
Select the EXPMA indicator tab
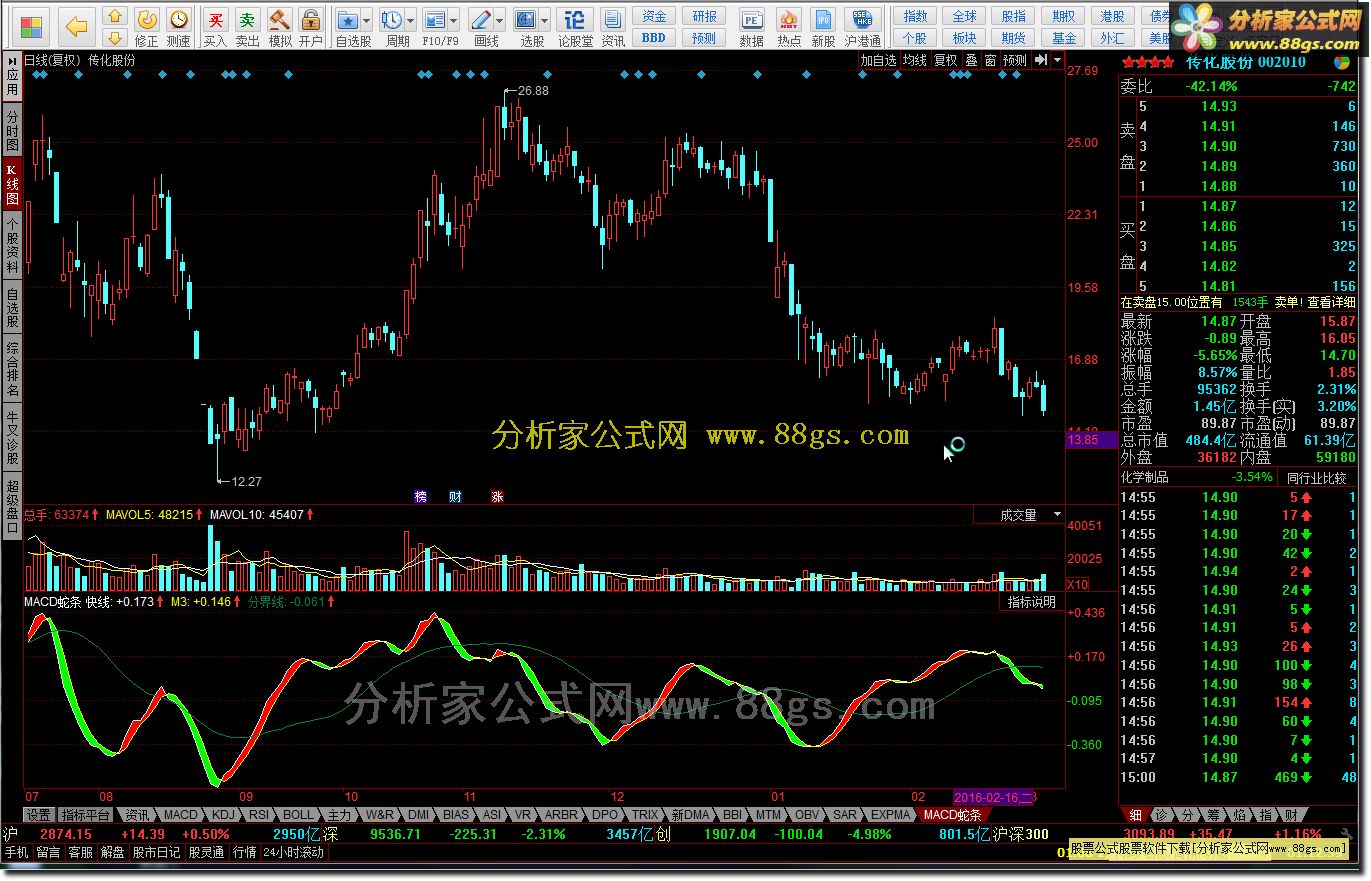[x=890, y=815]
